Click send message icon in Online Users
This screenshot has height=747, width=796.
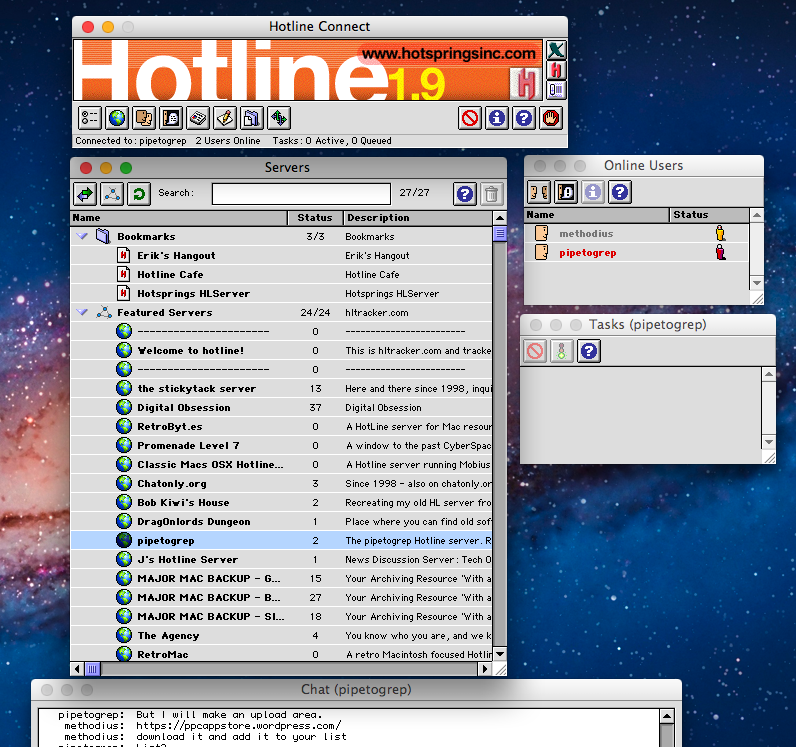tap(566, 192)
